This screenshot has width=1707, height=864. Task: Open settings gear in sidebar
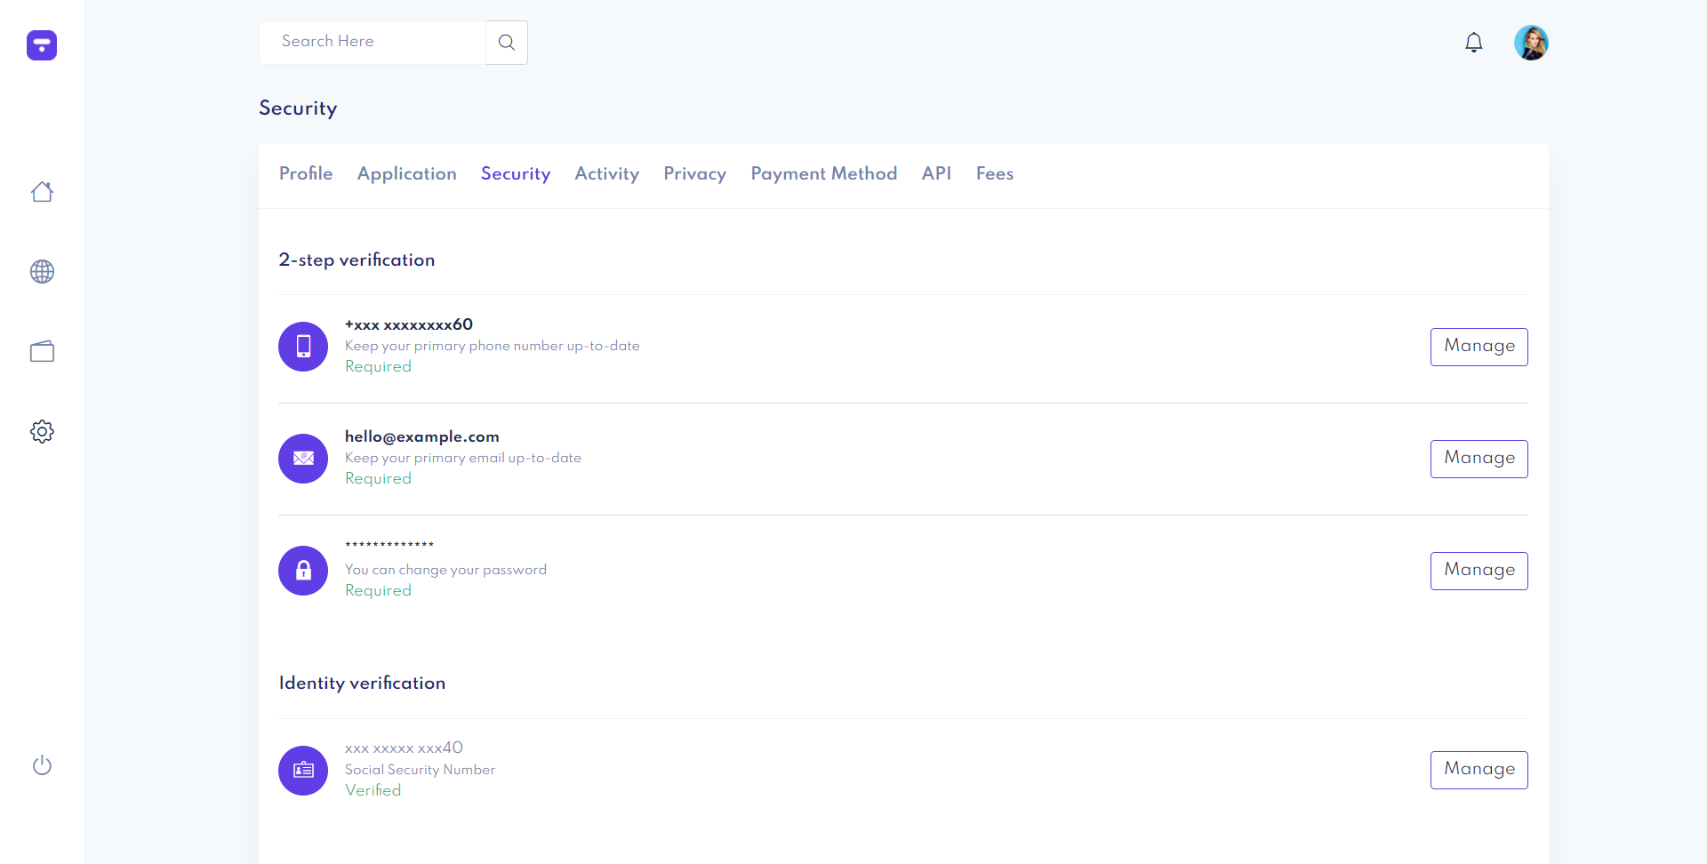click(x=42, y=432)
